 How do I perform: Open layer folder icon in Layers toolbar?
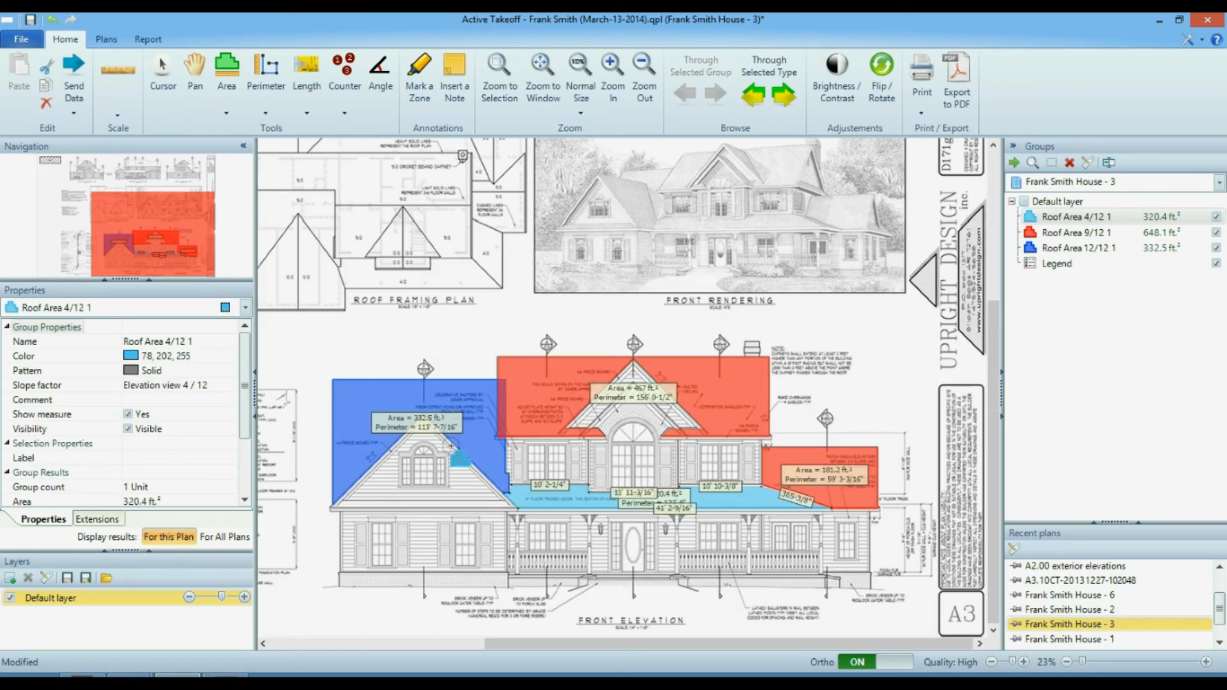click(106, 578)
